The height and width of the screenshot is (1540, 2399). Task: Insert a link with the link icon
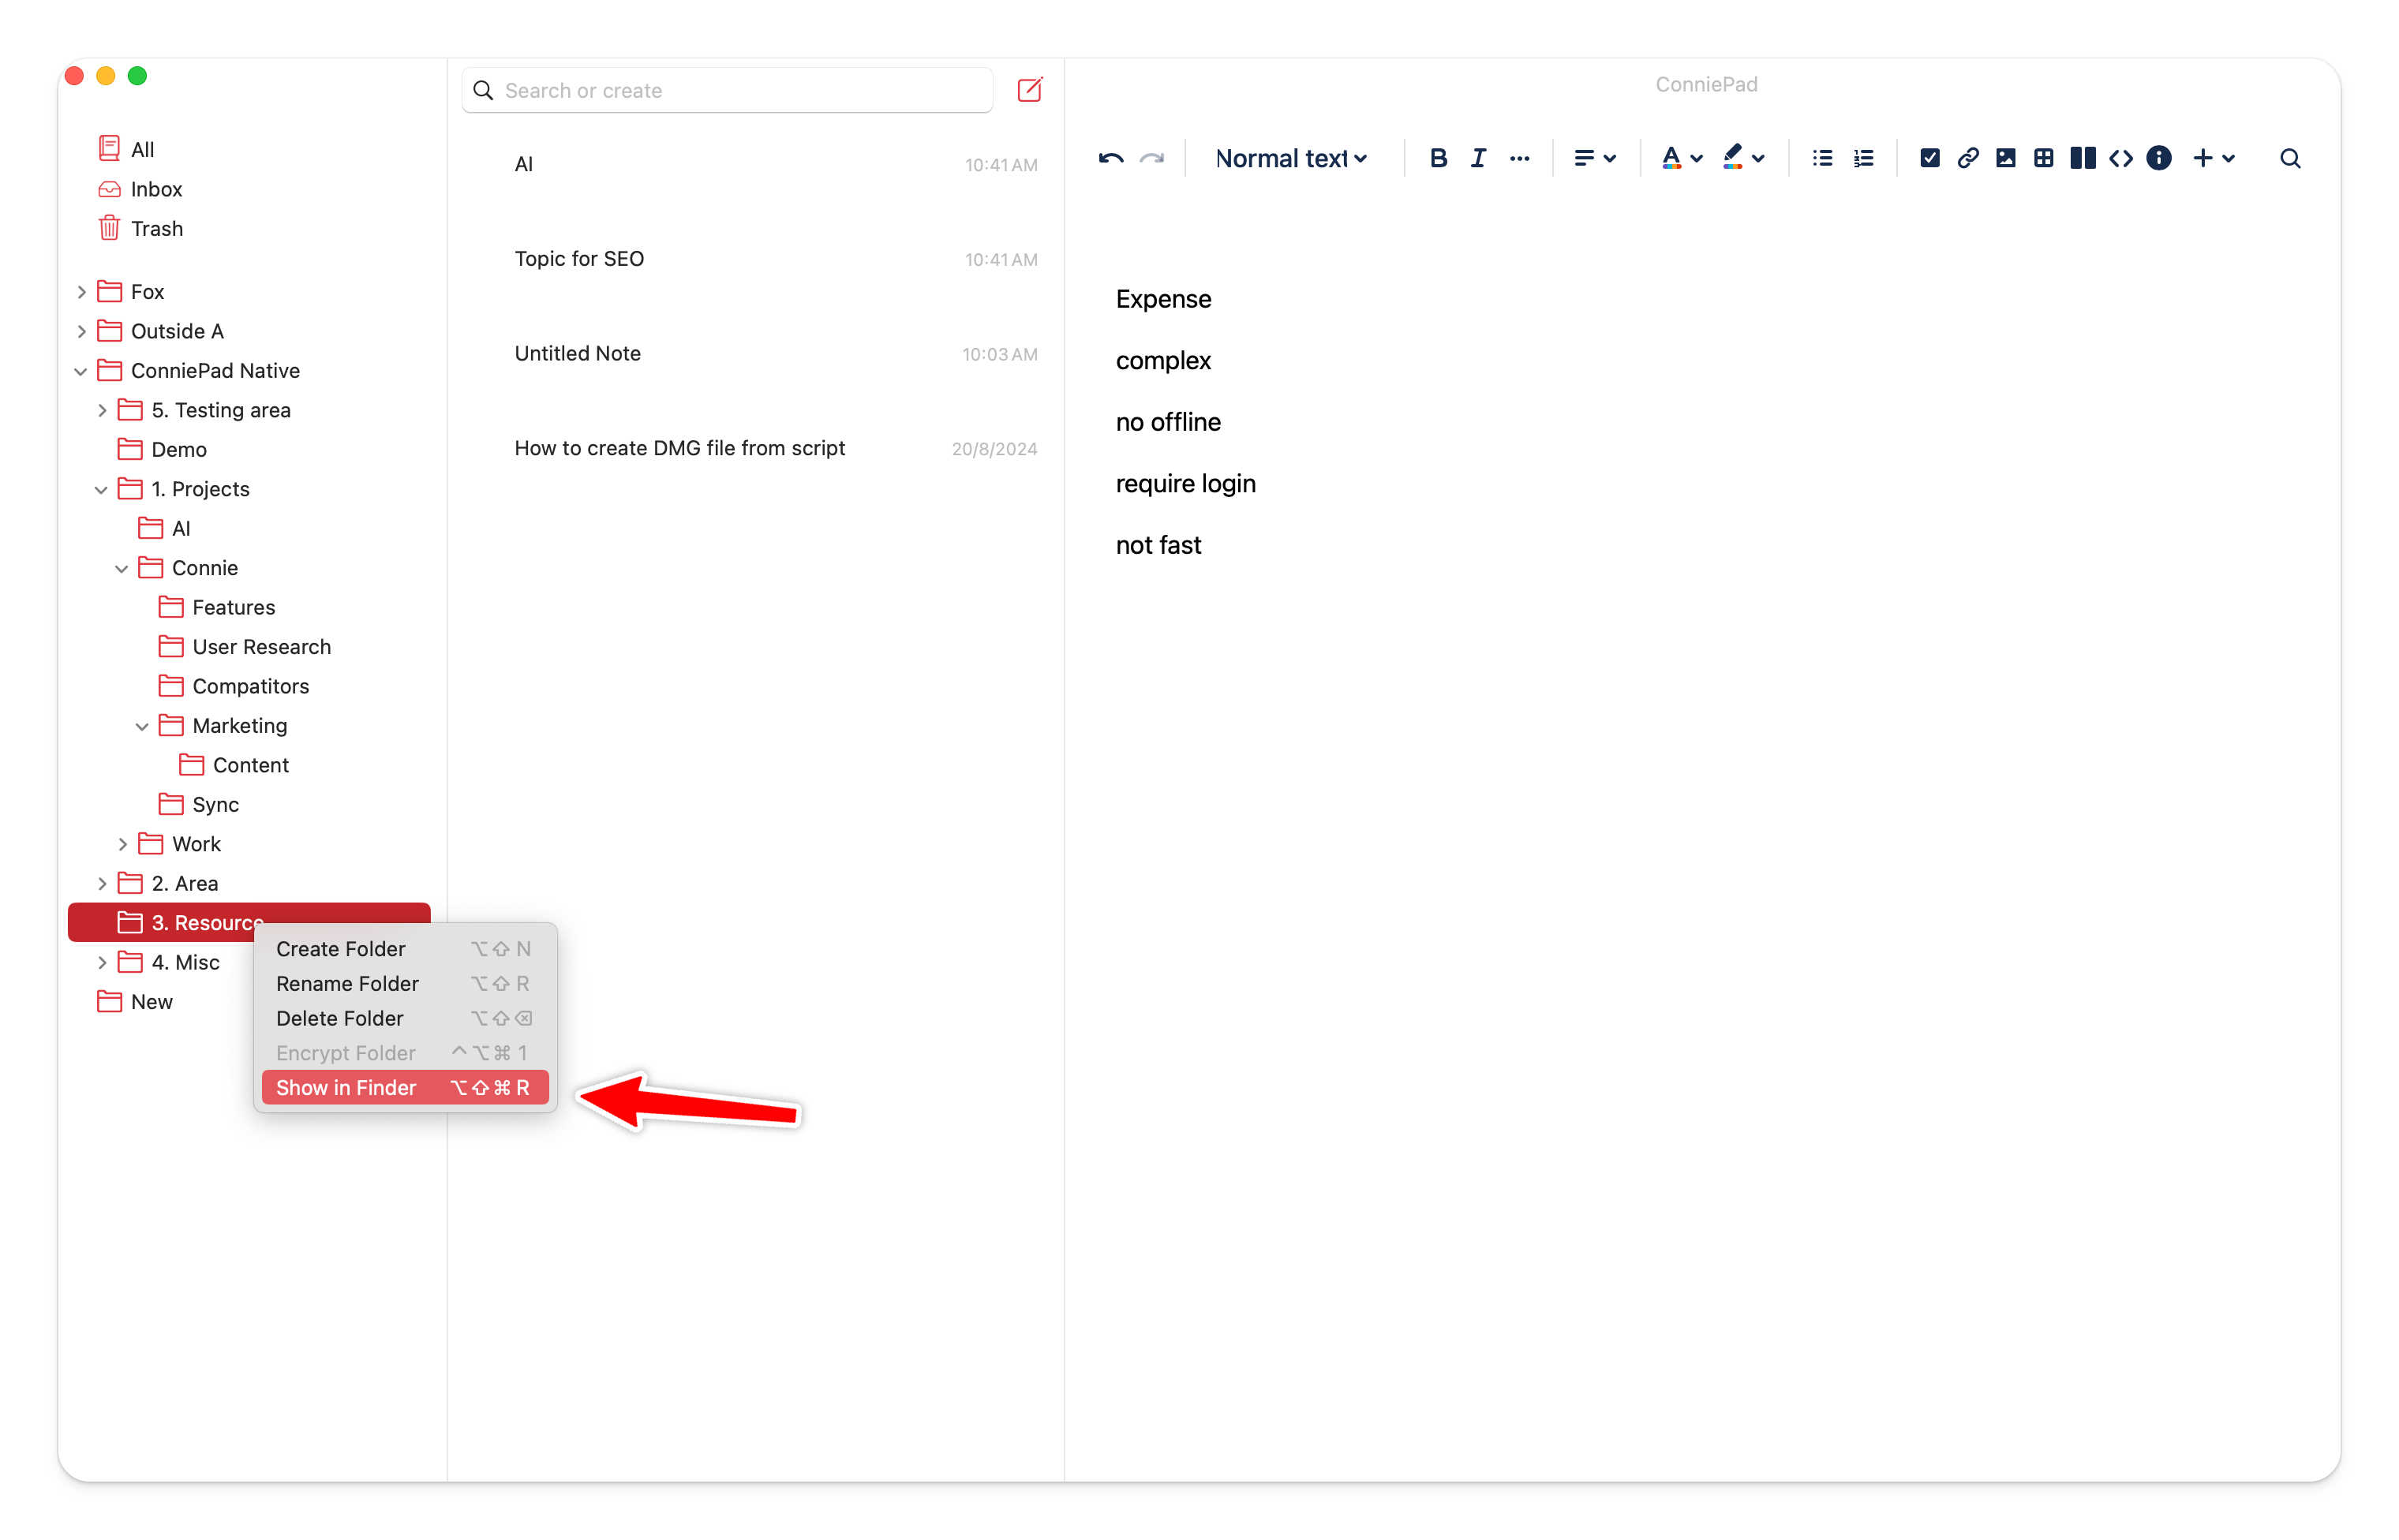1967,158
